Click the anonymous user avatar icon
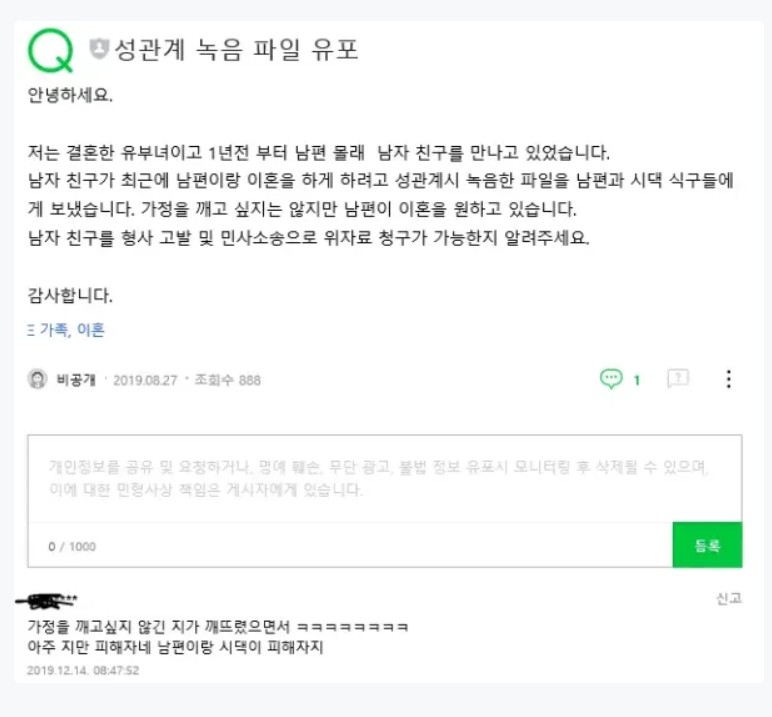772x717 pixels. pos(37,379)
